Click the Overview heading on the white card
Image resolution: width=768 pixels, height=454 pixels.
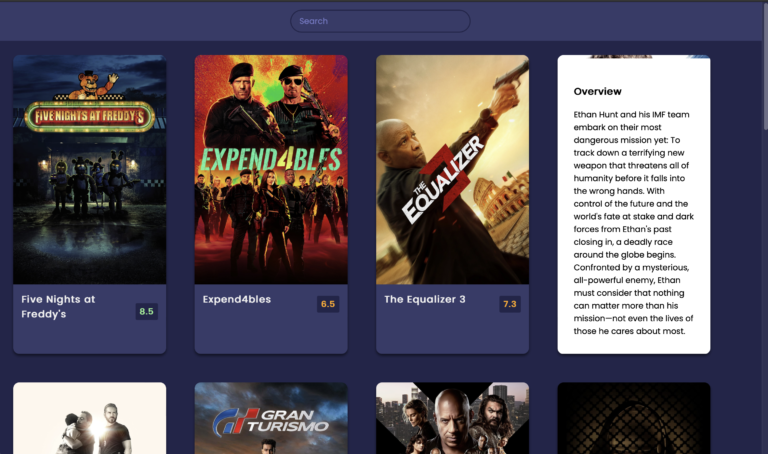point(597,92)
